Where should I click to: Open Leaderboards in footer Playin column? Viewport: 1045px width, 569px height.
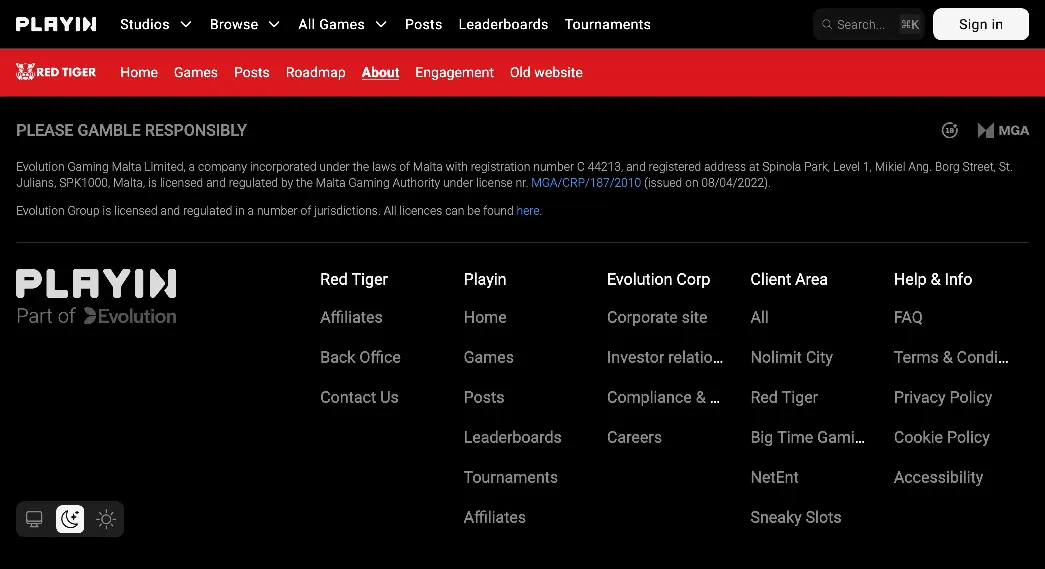pos(513,437)
